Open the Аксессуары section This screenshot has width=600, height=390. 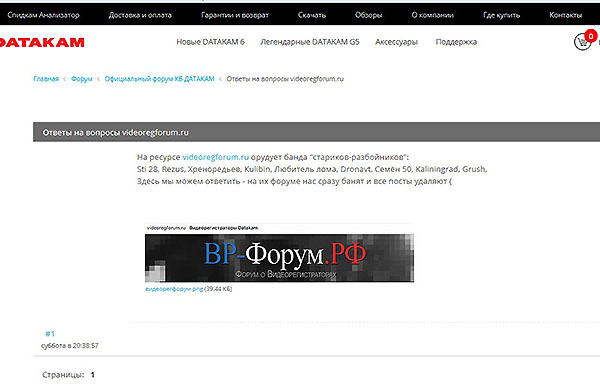point(396,42)
